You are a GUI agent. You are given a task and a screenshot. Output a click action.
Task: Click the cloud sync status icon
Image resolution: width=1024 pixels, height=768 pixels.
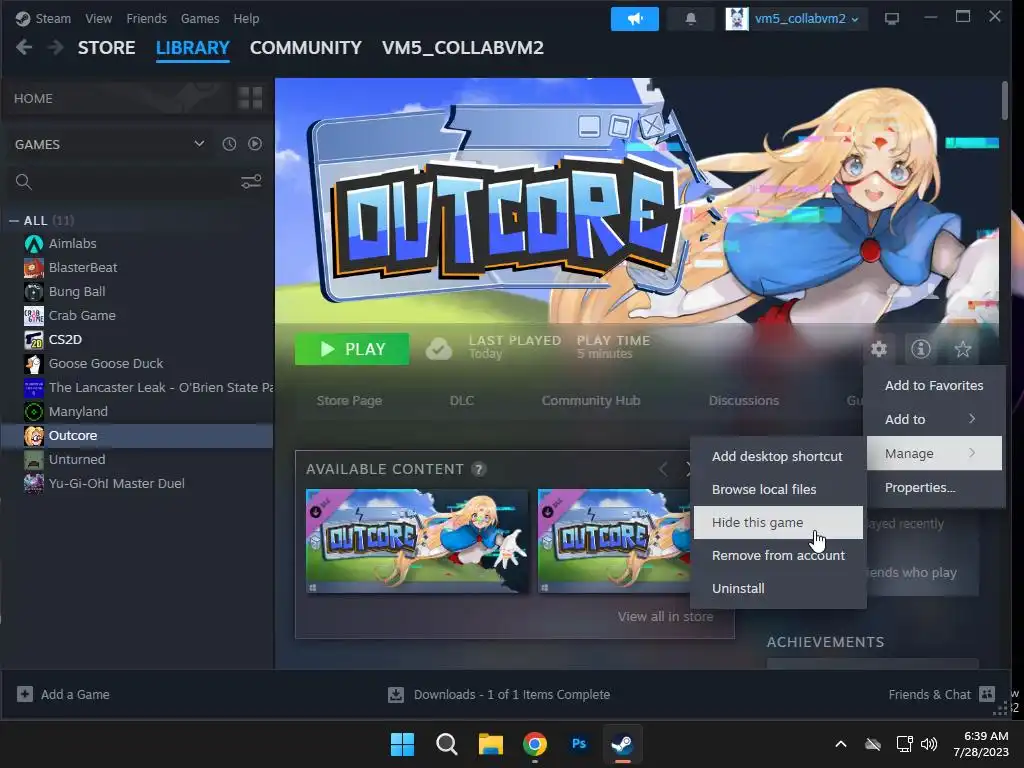click(x=439, y=349)
